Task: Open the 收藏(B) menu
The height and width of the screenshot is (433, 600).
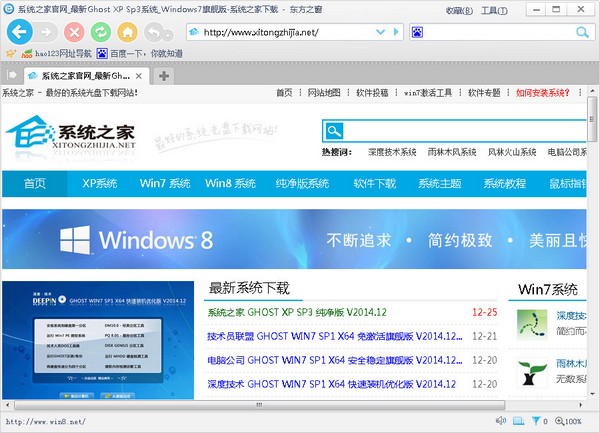Action: (x=459, y=11)
